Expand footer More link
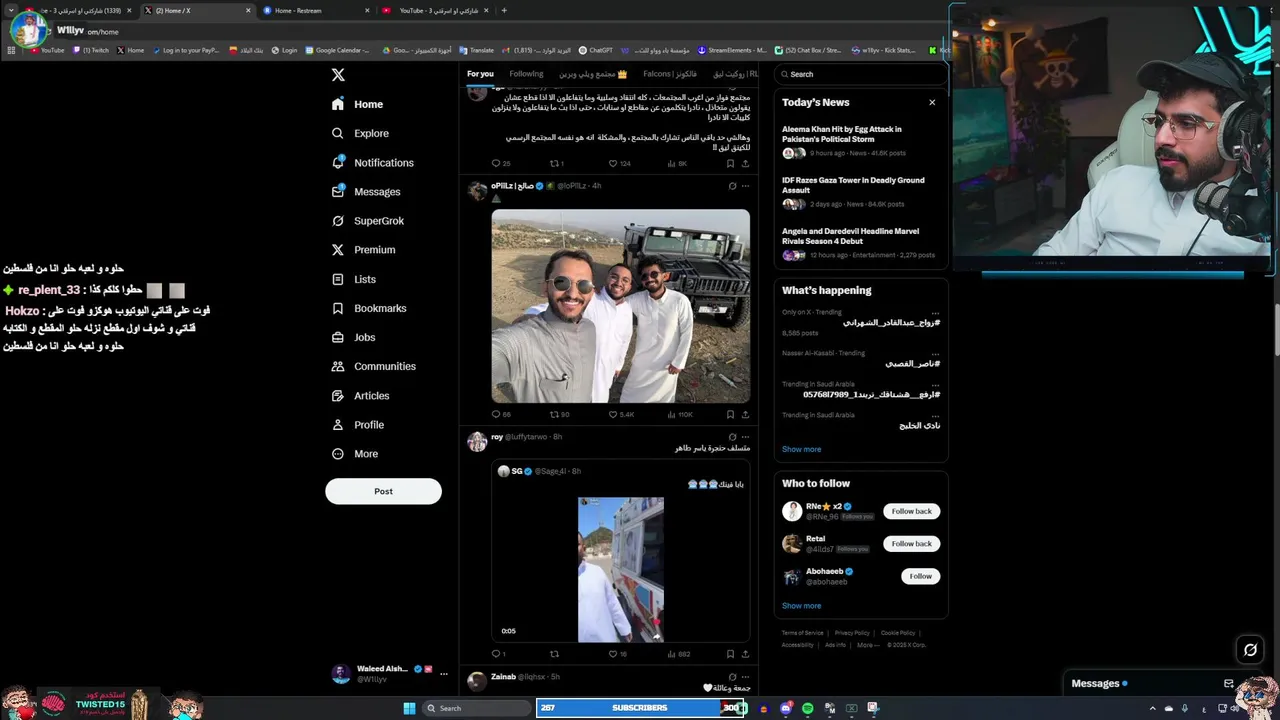Screen dimensions: 1280x720 click(x=868, y=645)
